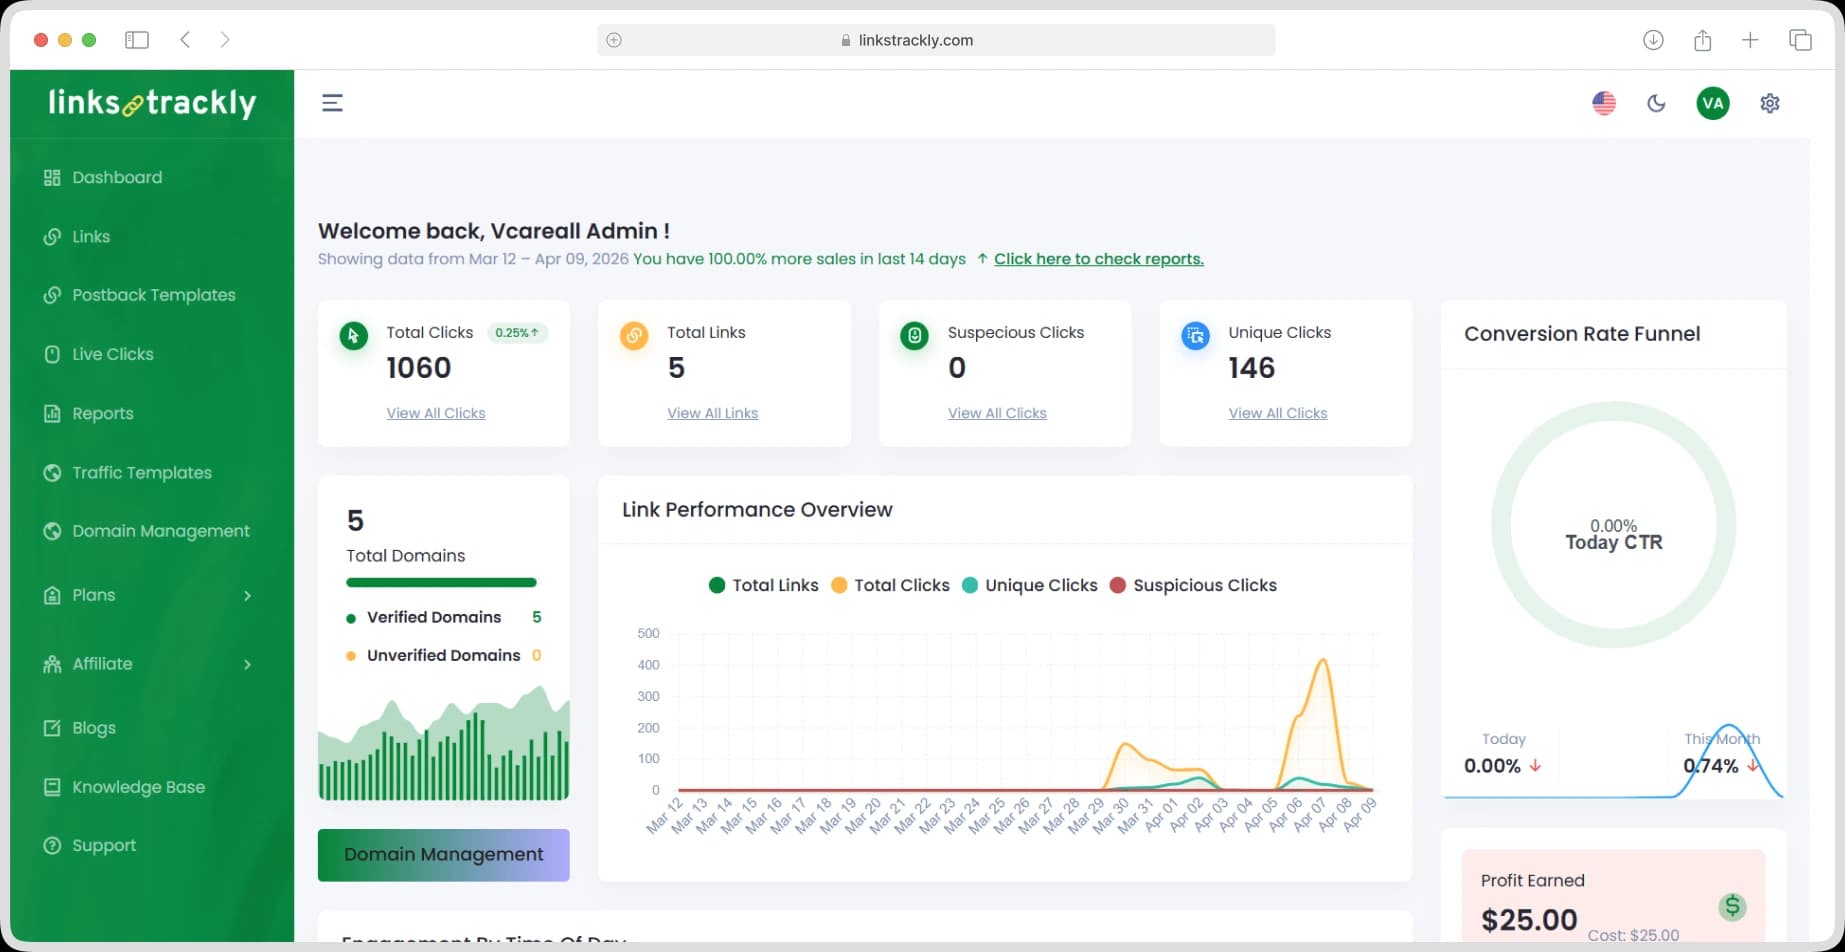Open Traffic Templates via its globe icon

[x=52, y=472]
